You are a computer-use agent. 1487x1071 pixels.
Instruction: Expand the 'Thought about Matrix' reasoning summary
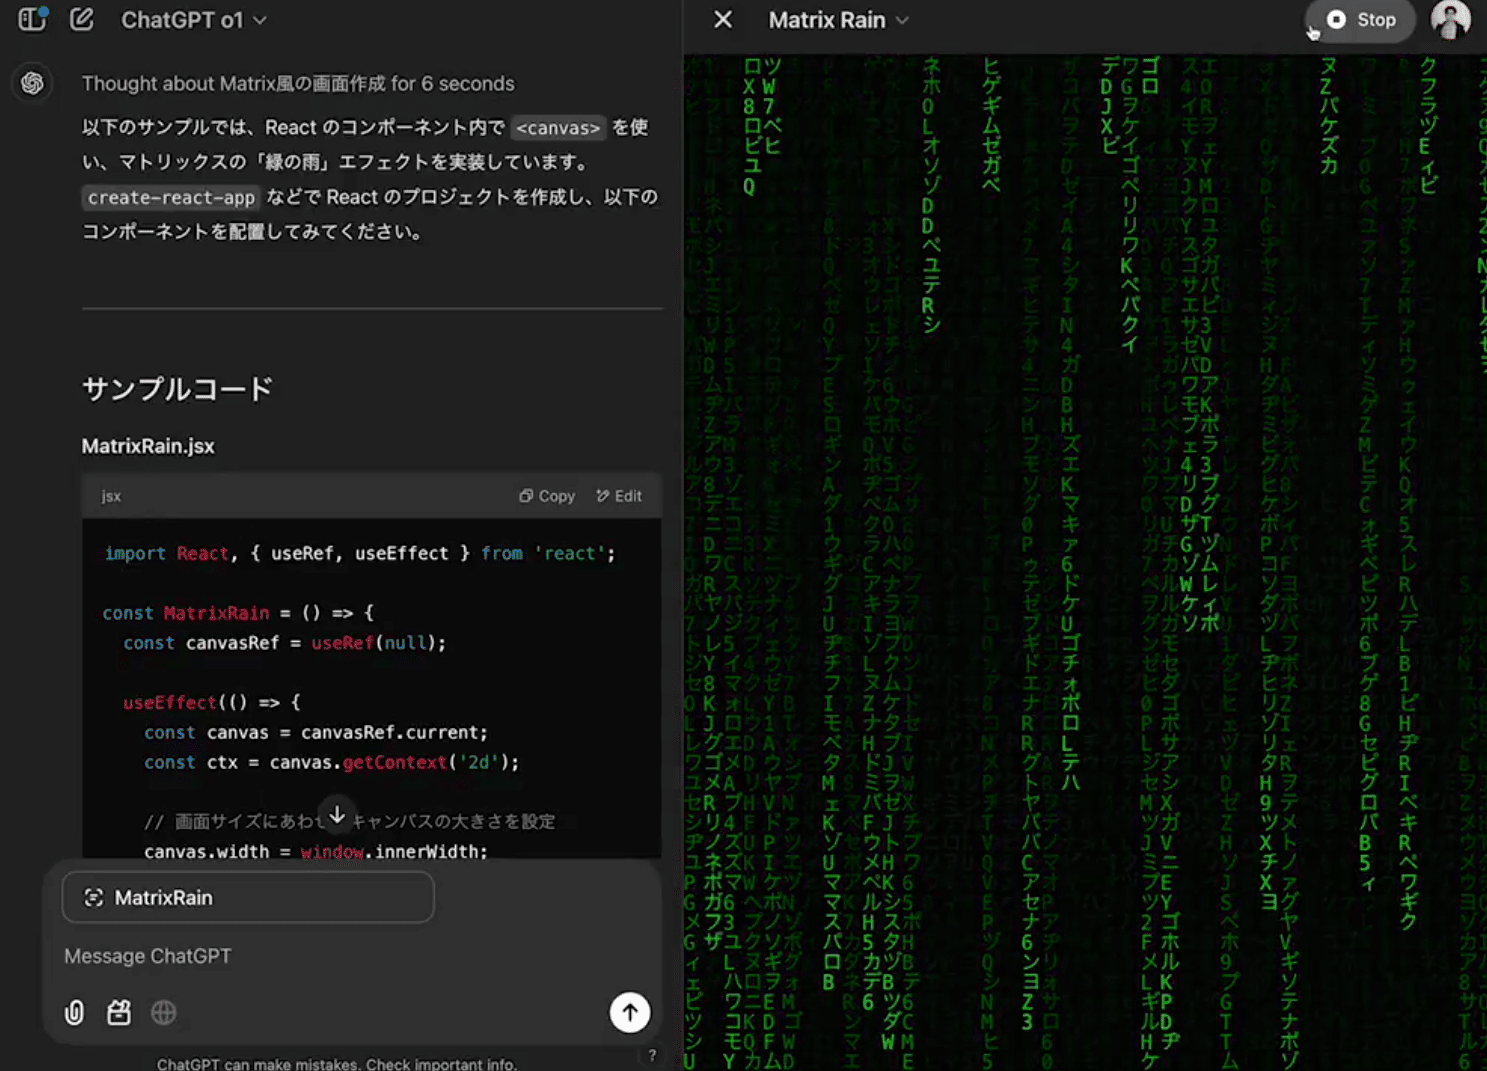pyautogui.click(x=297, y=84)
